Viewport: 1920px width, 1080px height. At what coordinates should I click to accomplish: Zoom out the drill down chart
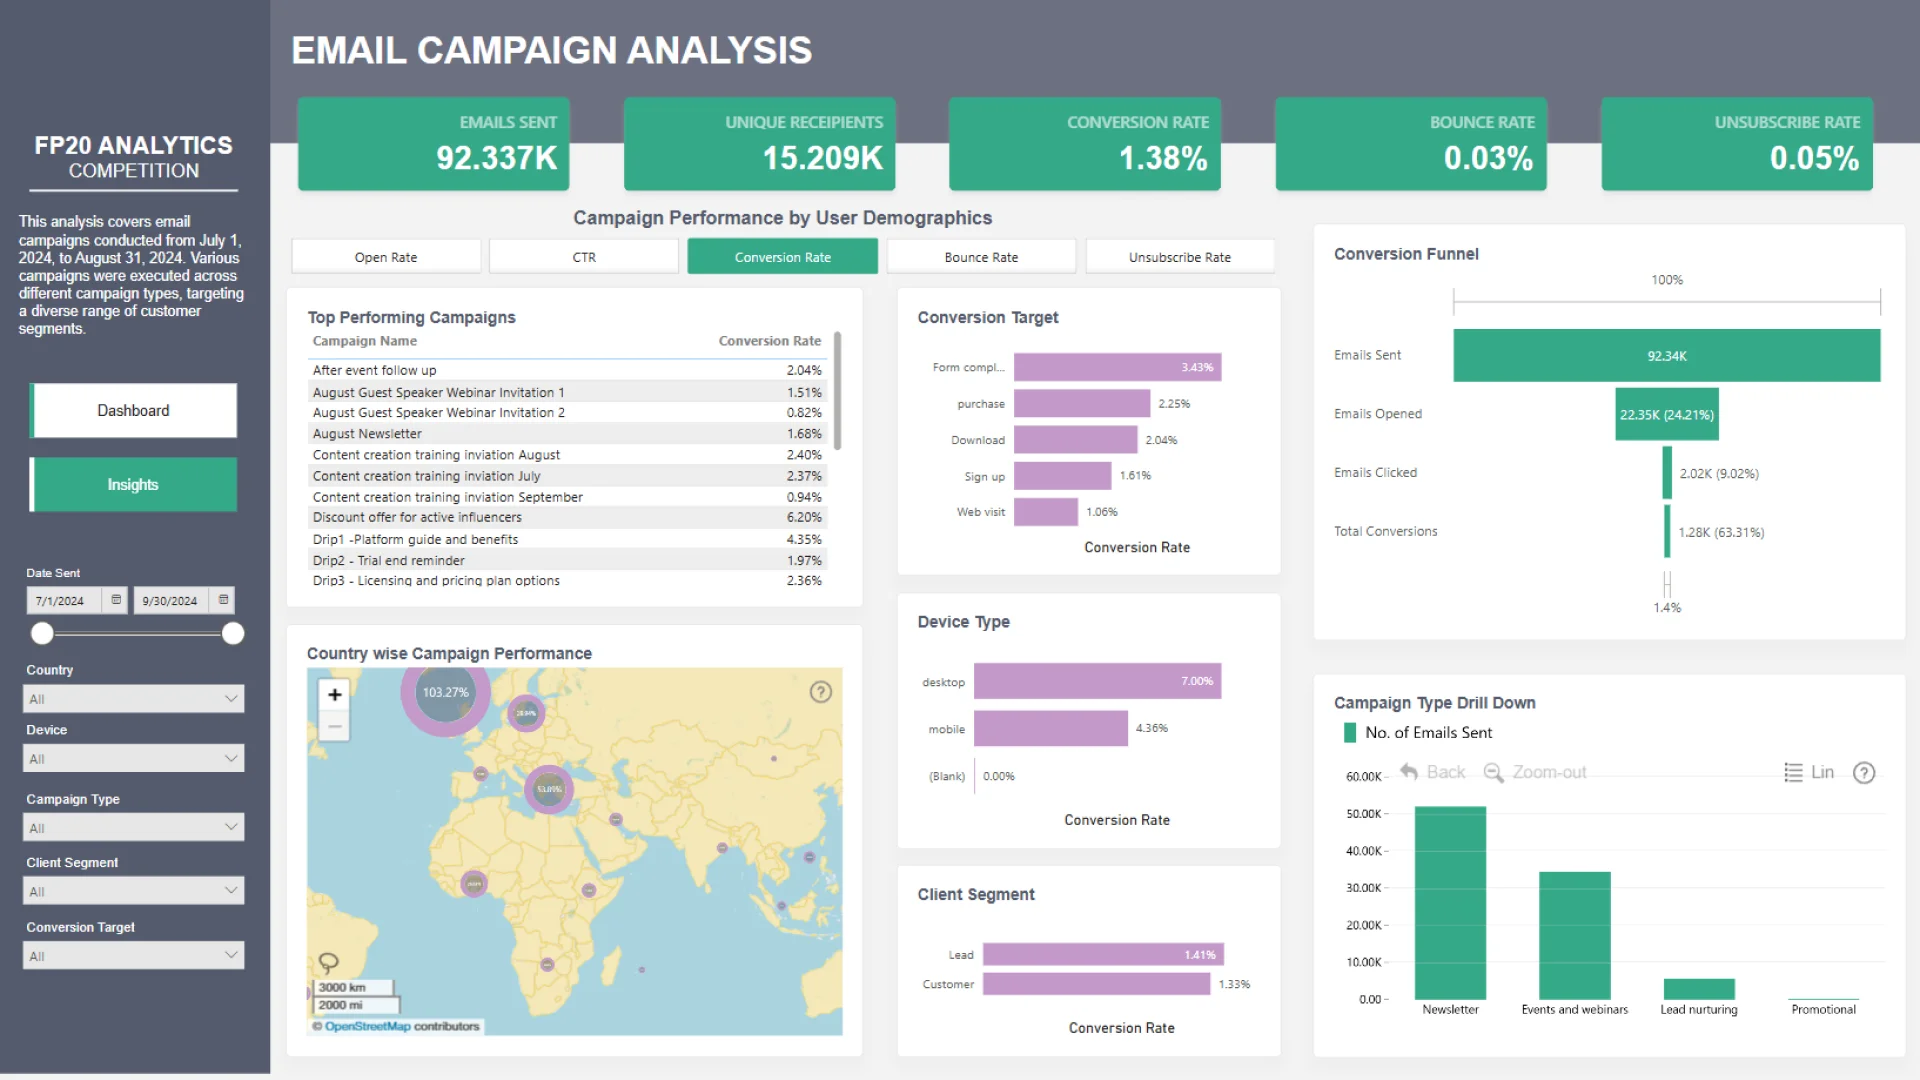(1535, 772)
